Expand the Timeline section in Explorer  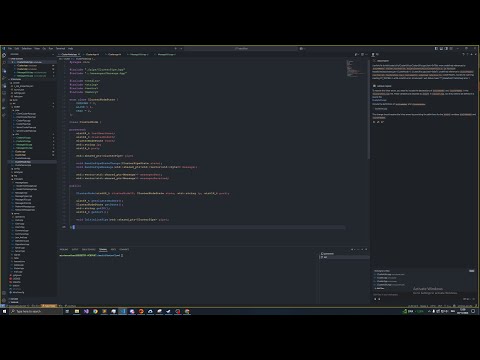[32, 302]
